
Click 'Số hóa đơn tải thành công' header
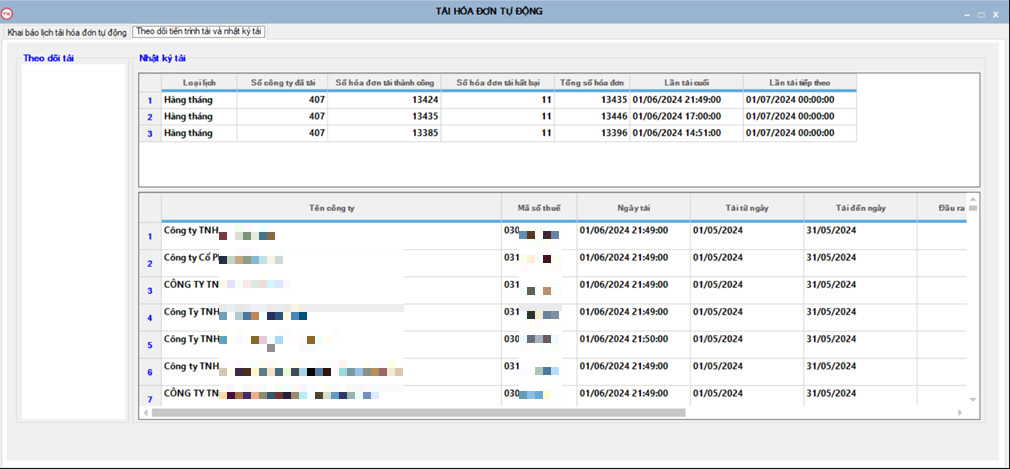tap(384, 82)
